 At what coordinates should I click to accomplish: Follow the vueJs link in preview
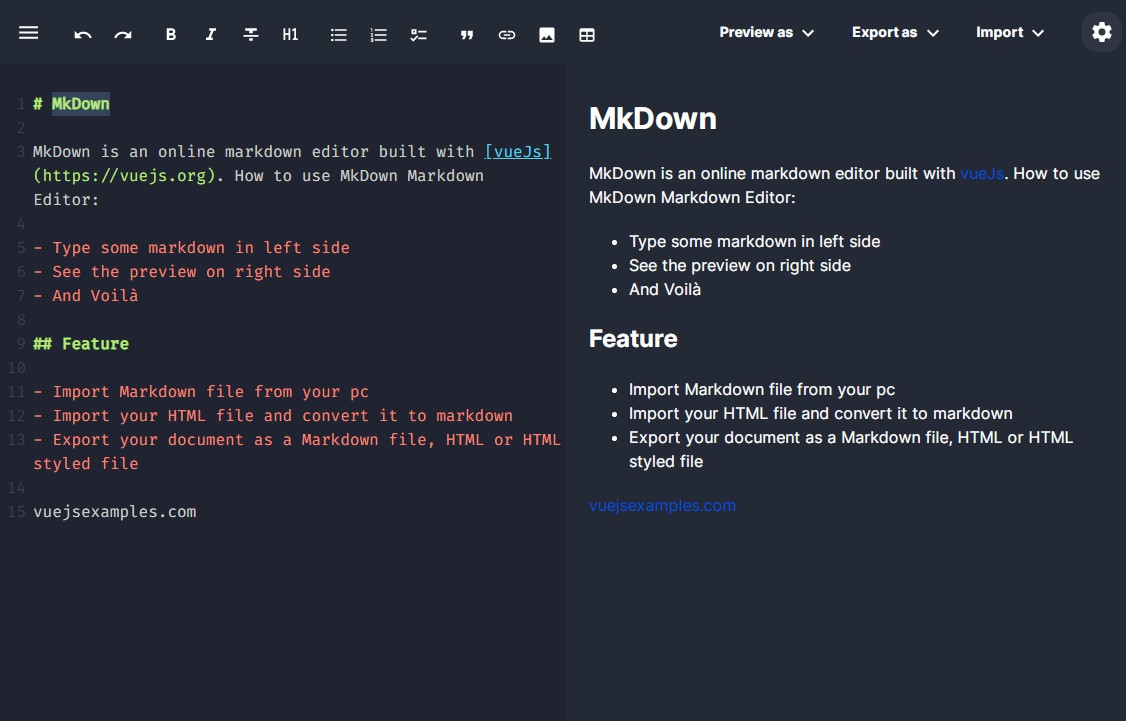click(x=982, y=173)
